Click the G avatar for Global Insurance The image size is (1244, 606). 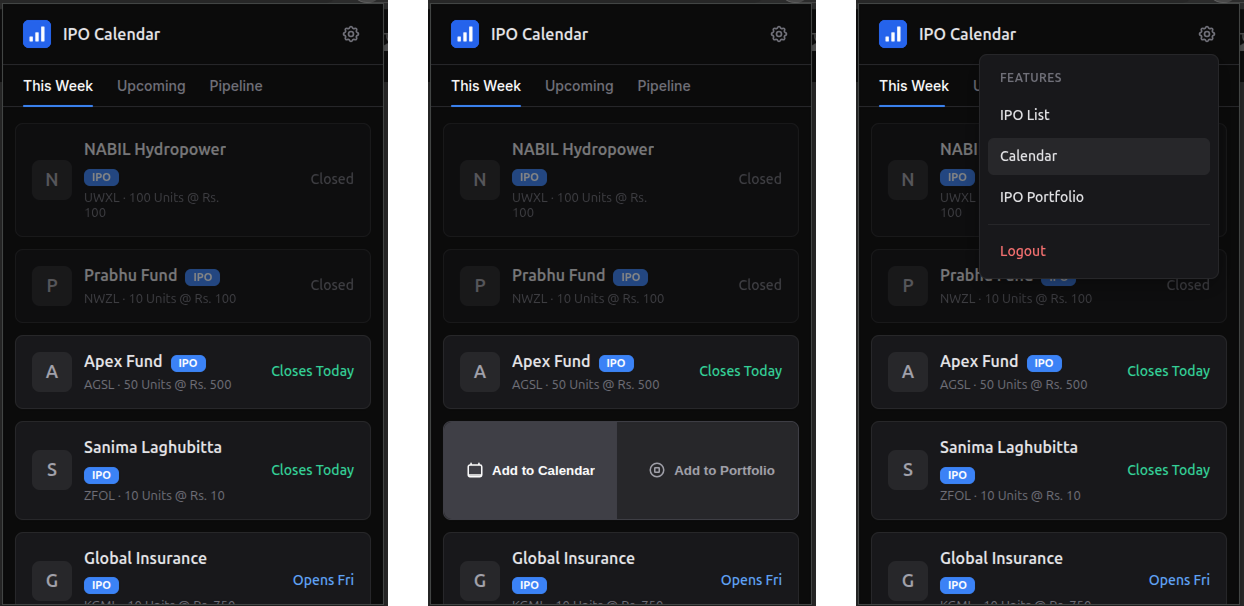pos(52,581)
